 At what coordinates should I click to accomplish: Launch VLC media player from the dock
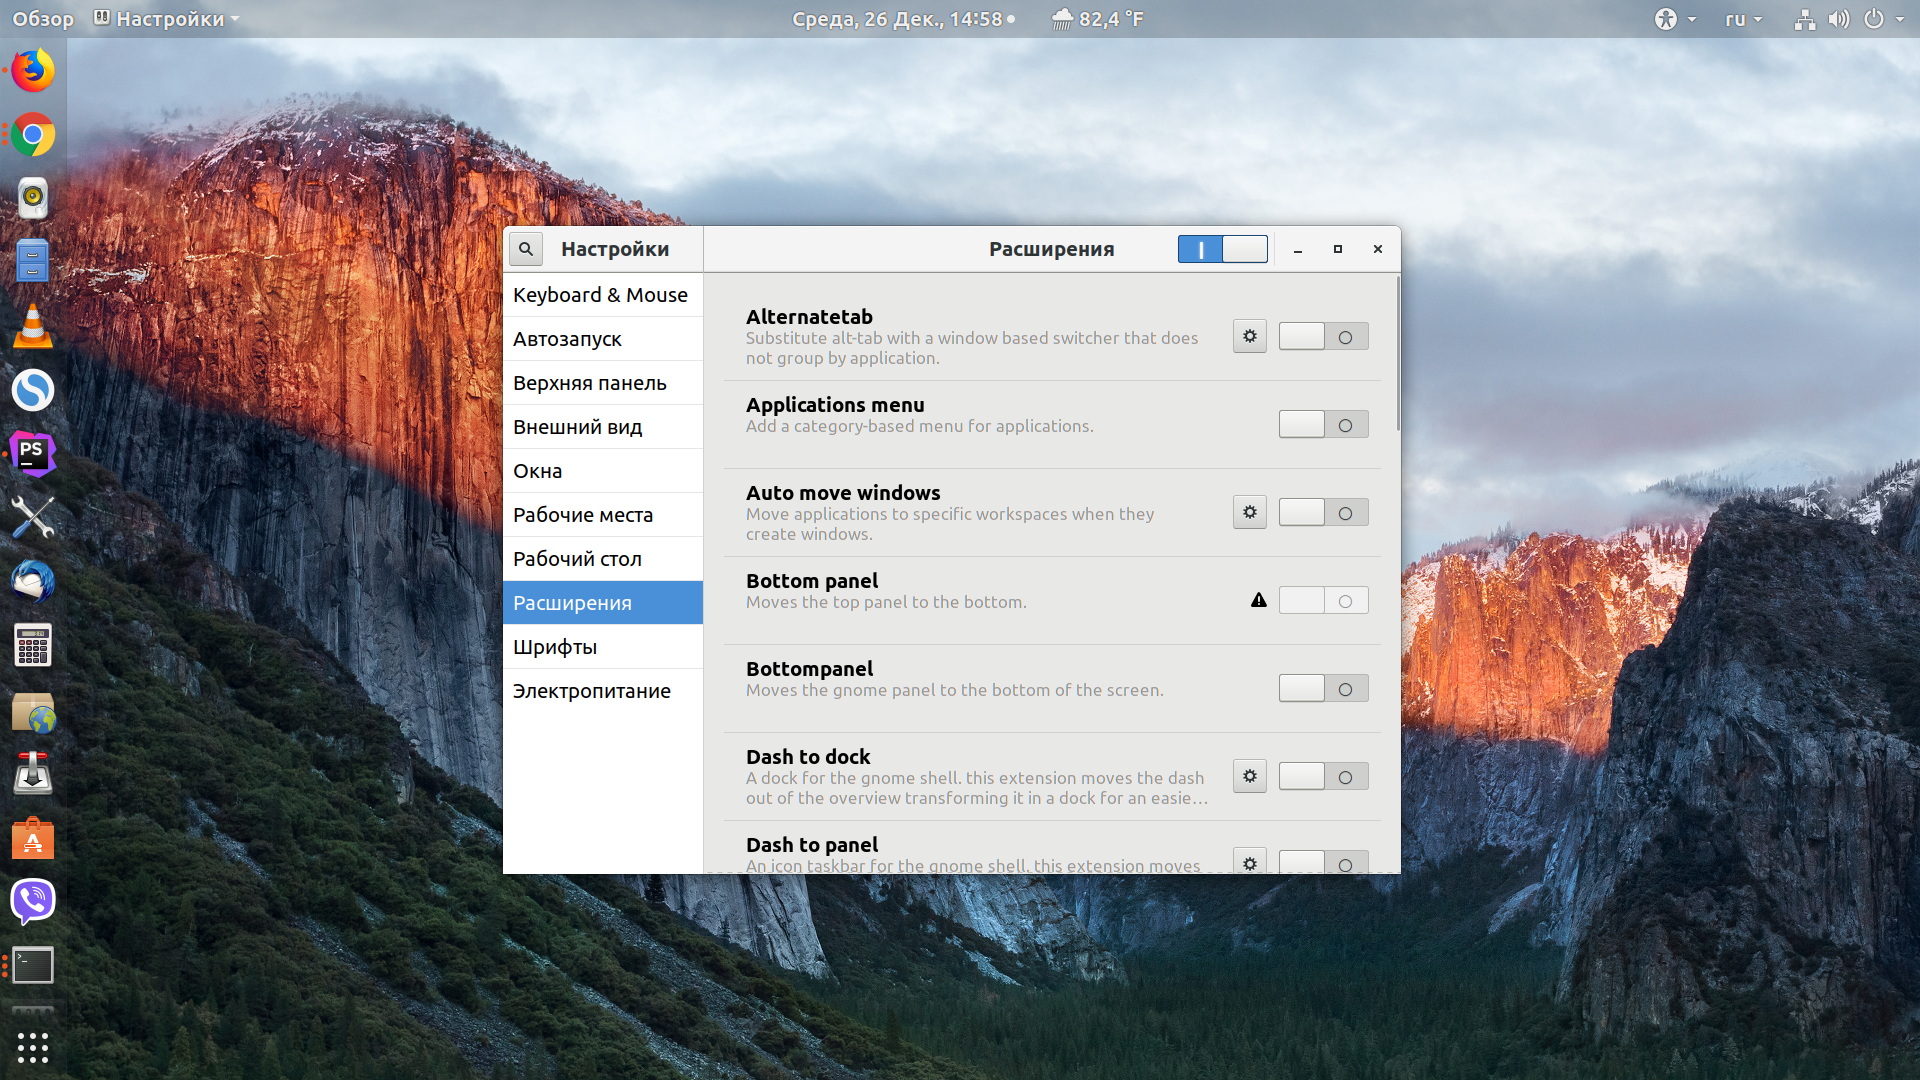(x=33, y=326)
